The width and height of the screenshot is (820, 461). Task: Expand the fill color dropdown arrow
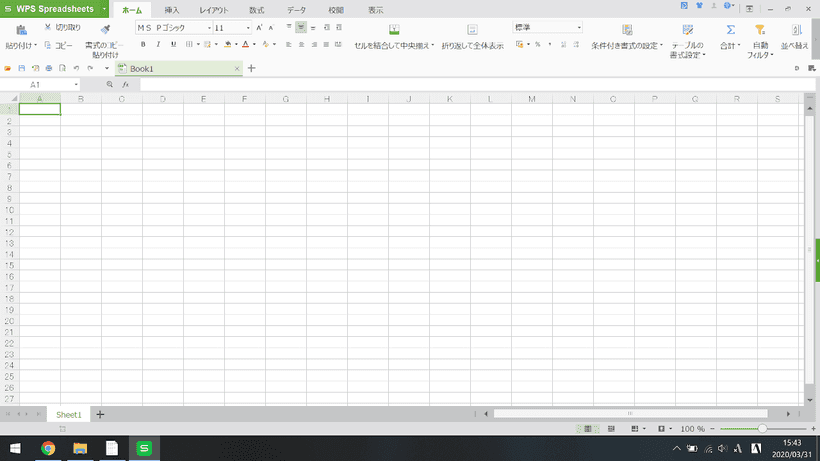point(236,44)
